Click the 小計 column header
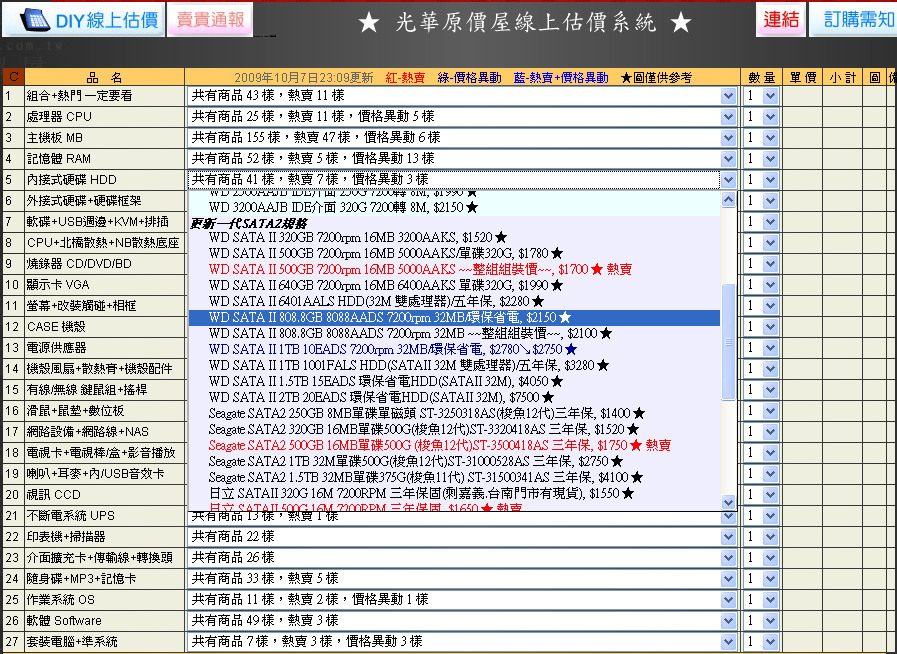Image resolution: width=897 pixels, height=654 pixels. click(x=843, y=77)
